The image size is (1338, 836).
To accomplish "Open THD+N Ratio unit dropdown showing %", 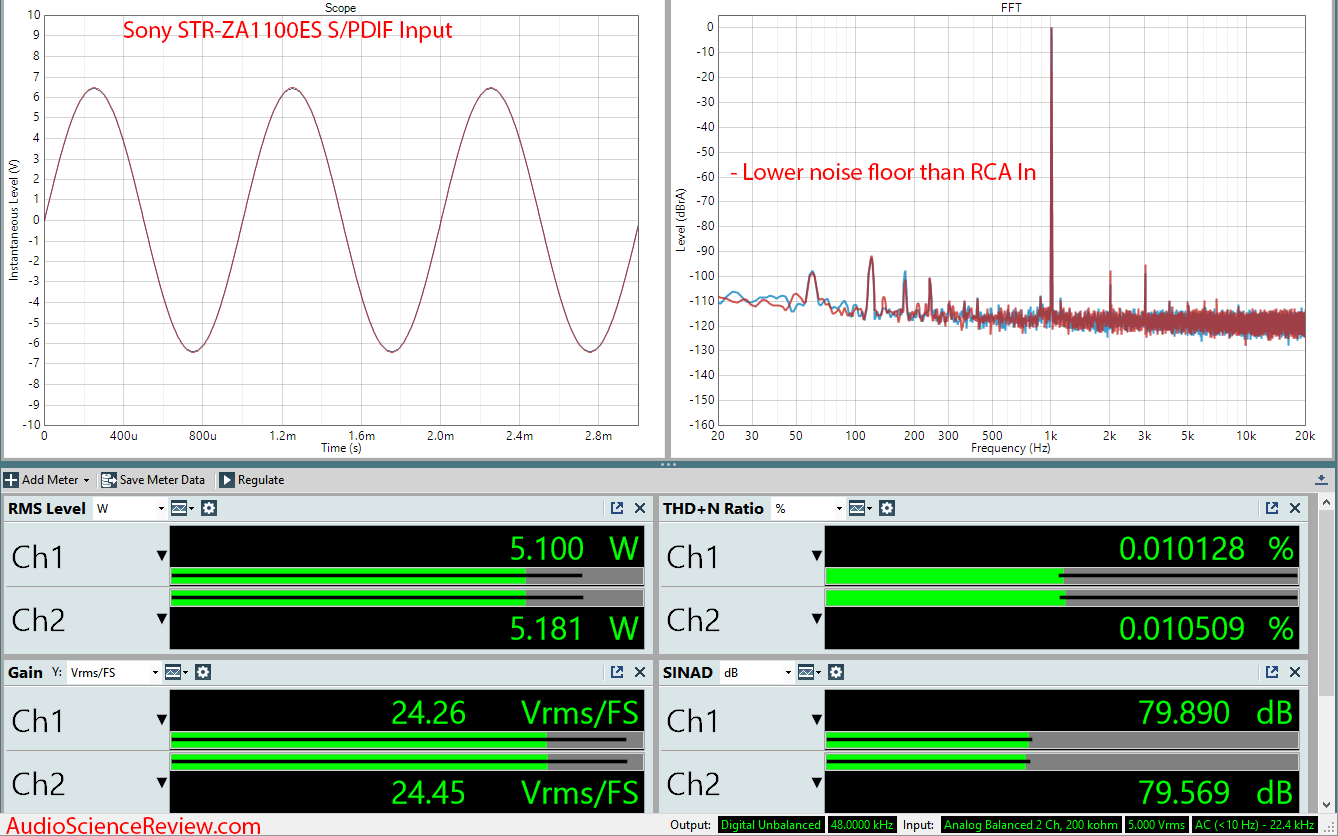I will pos(808,508).
